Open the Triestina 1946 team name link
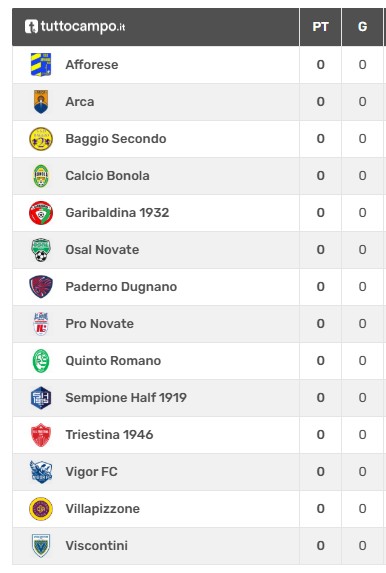386x573 pixels. 109,435
